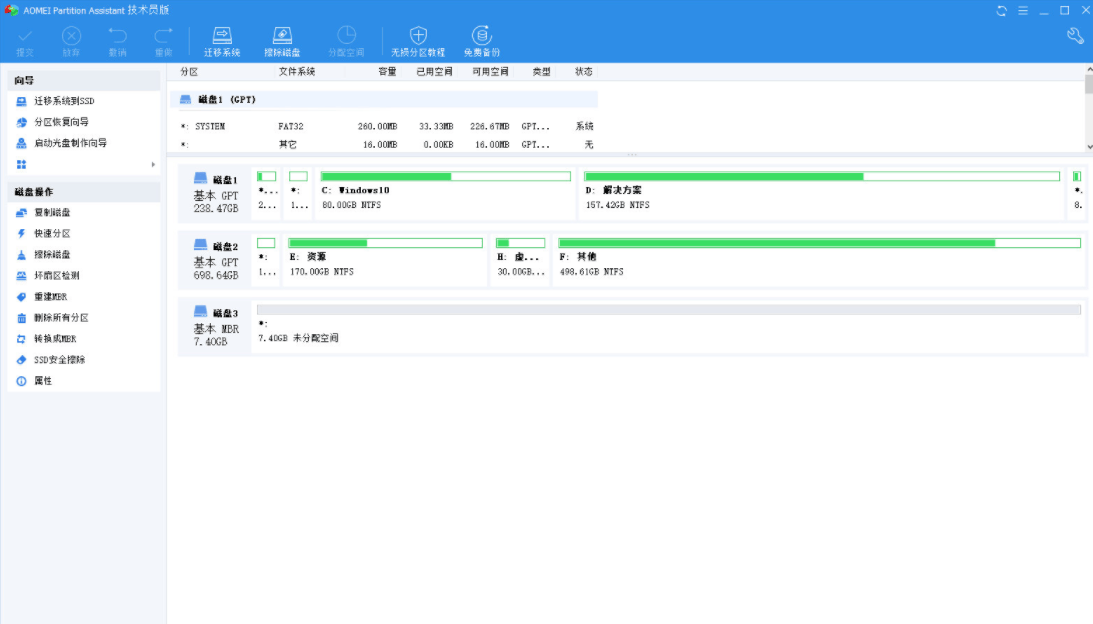This screenshot has width=1093, height=624.
Task: Expand the collapsed sidebar item with the arrow
Action: [x=154, y=163]
